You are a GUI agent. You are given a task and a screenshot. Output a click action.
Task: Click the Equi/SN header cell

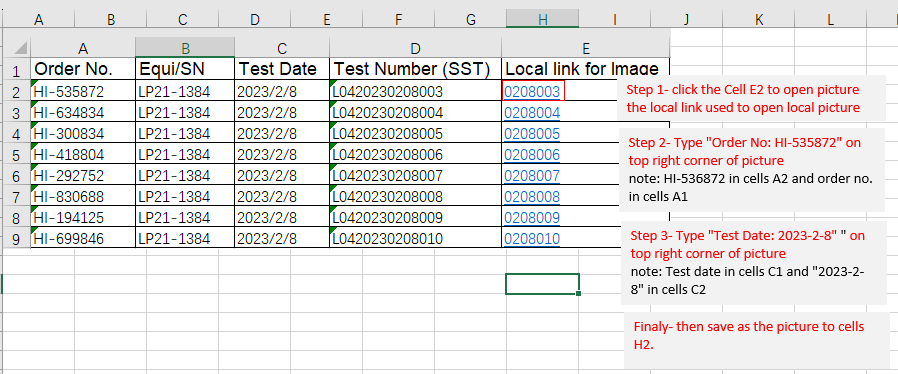click(x=185, y=69)
